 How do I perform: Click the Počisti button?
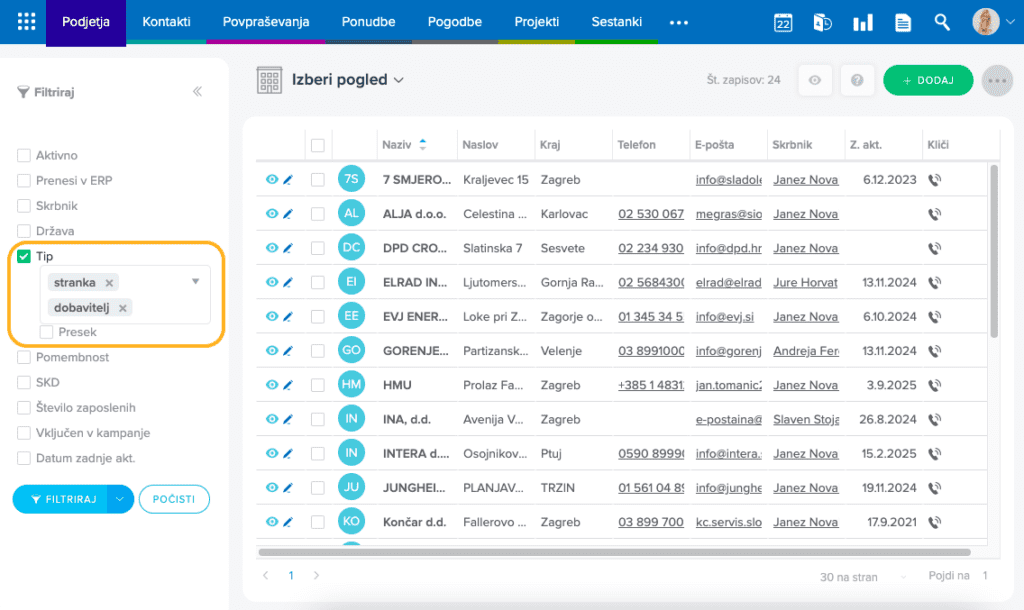point(174,499)
